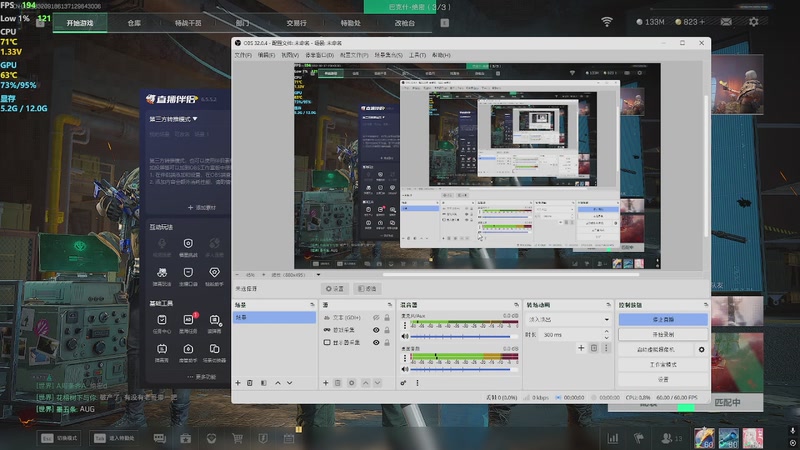Open preview scale dropdown below OBS preview
The width and height of the screenshot is (800, 450).
(x=318, y=274)
